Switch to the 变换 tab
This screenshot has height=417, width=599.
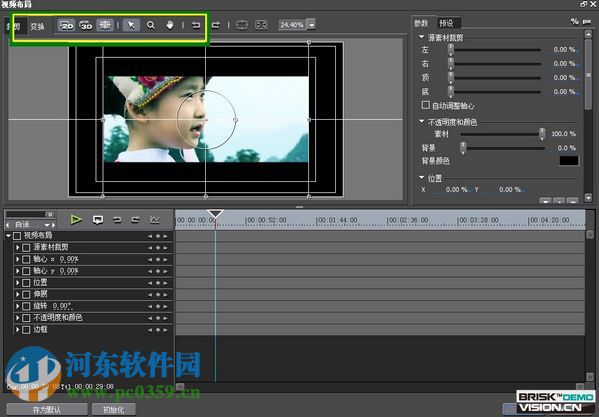(x=37, y=27)
